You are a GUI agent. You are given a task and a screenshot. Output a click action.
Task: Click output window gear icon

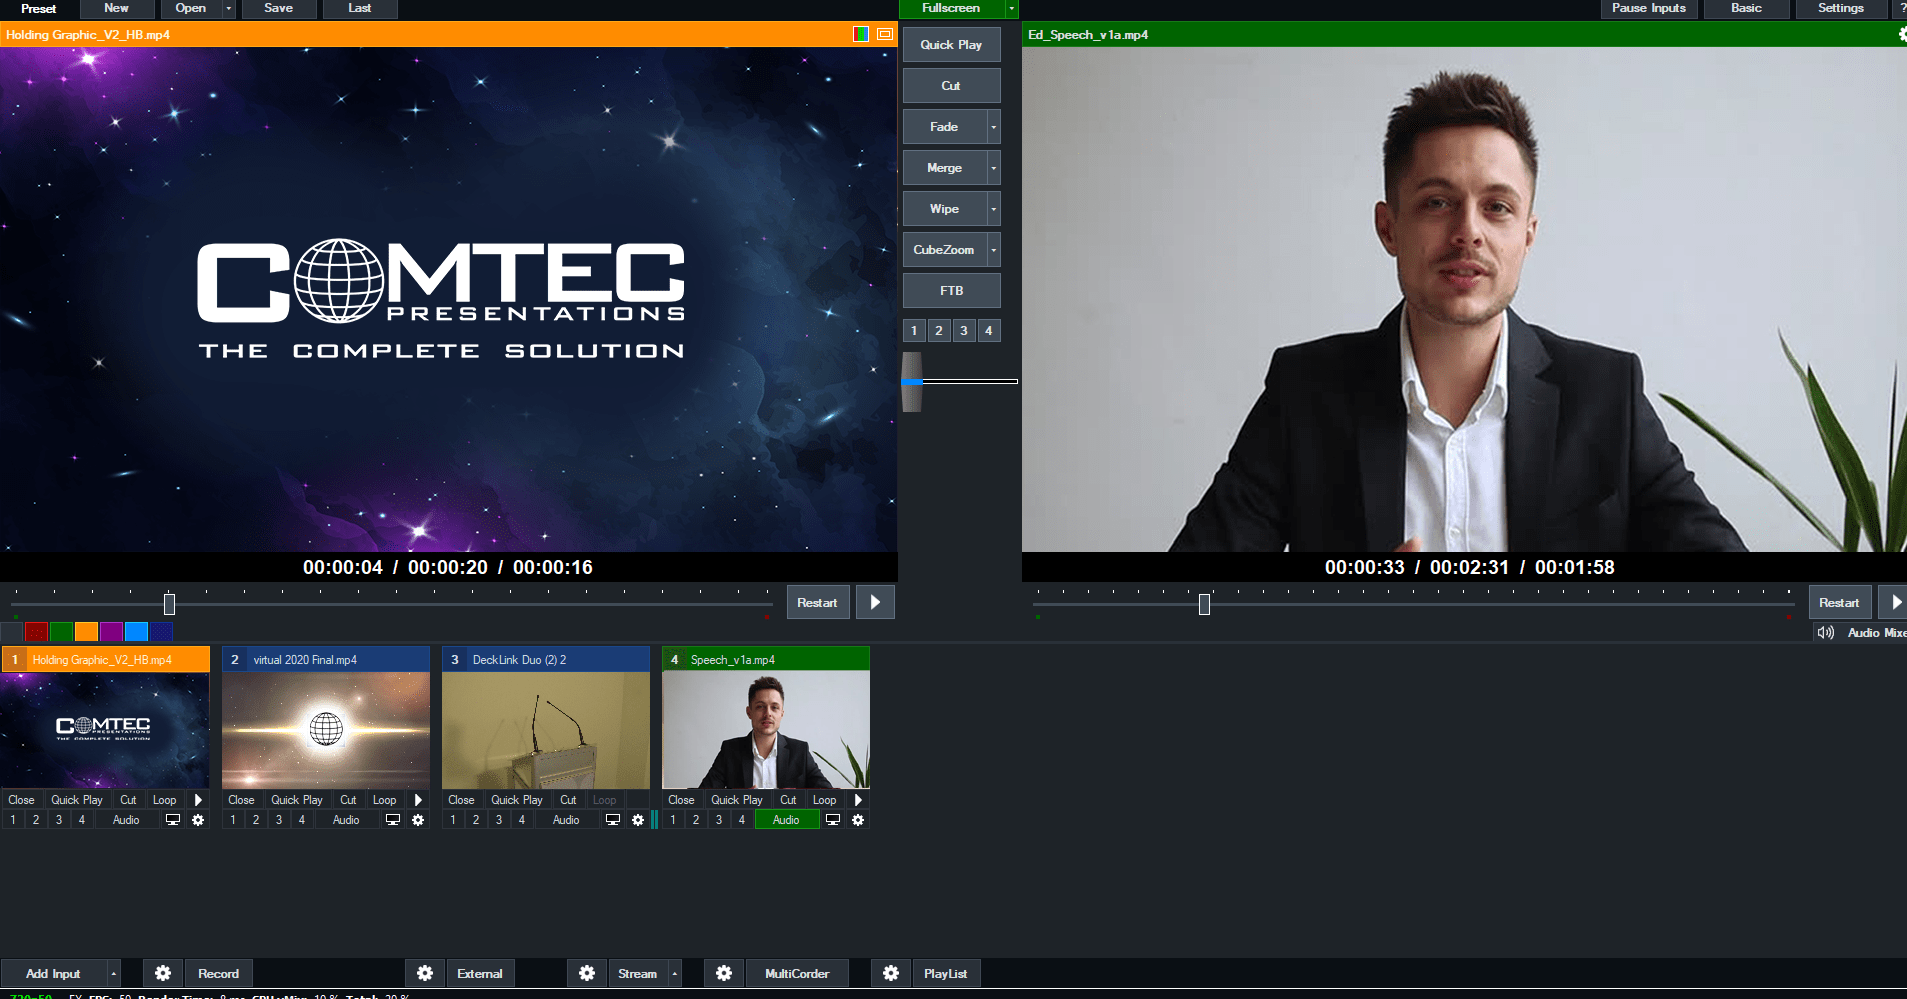coord(1902,34)
